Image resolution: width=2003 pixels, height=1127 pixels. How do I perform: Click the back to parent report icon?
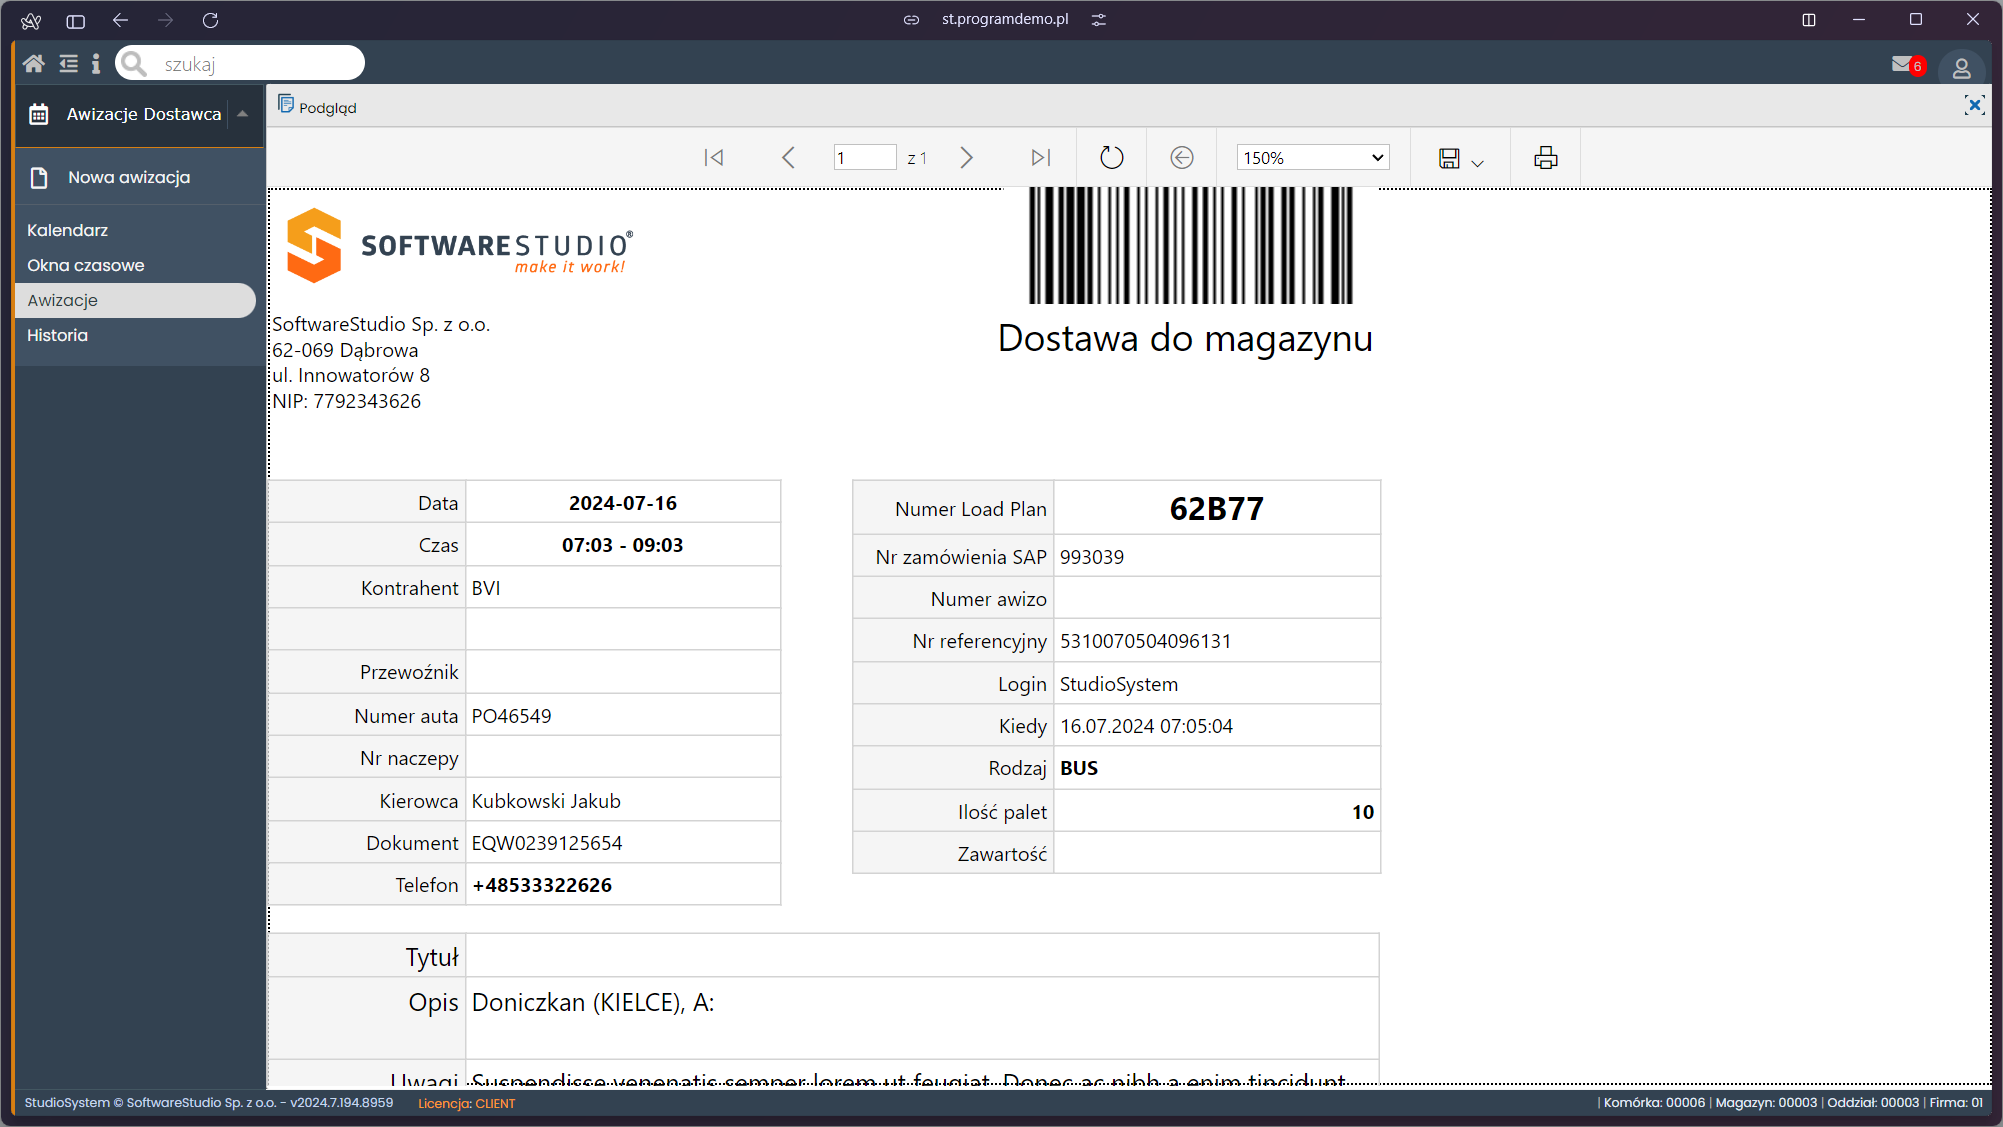pyautogui.click(x=1181, y=158)
